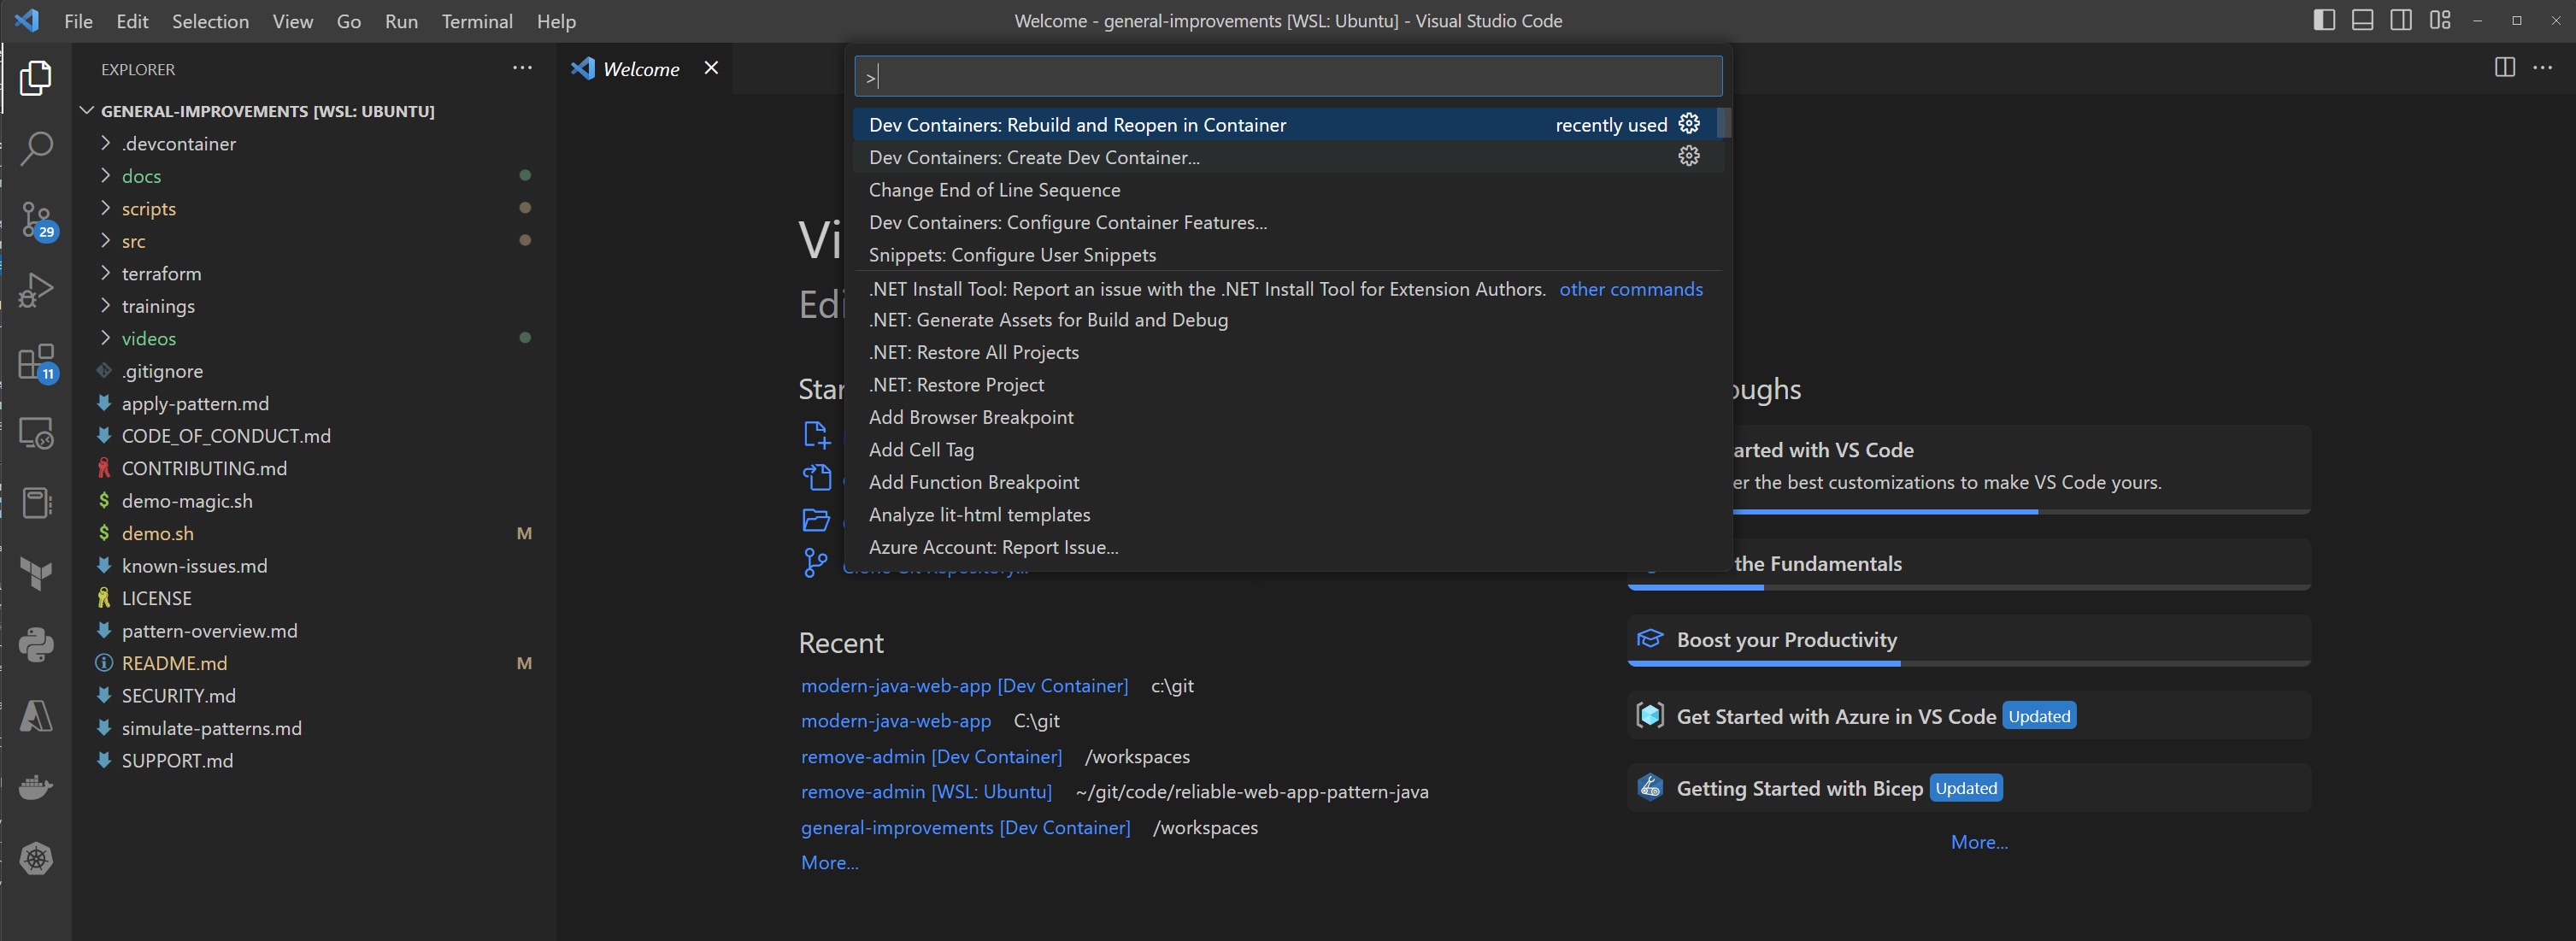This screenshot has width=2576, height=941.
Task: Click the command palette input field
Action: click(x=1288, y=77)
